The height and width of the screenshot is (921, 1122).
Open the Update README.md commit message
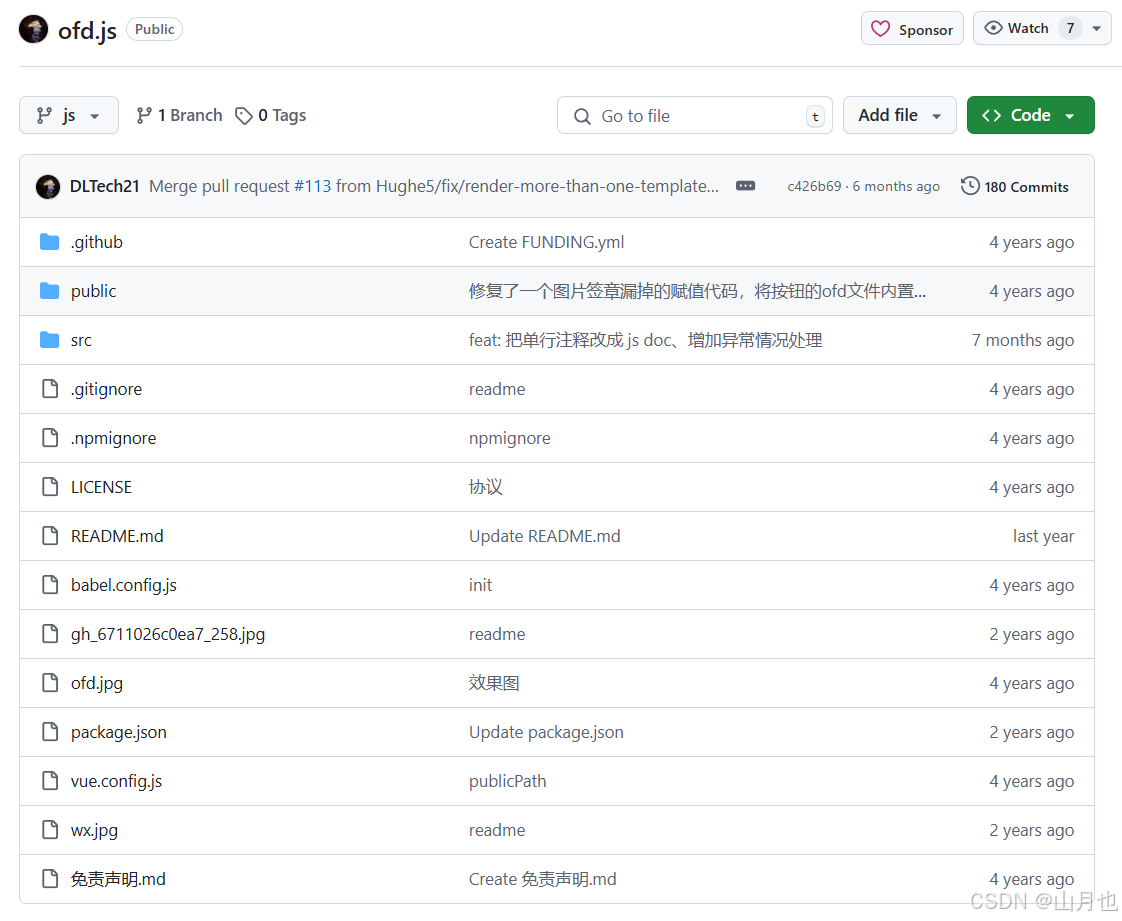(545, 536)
